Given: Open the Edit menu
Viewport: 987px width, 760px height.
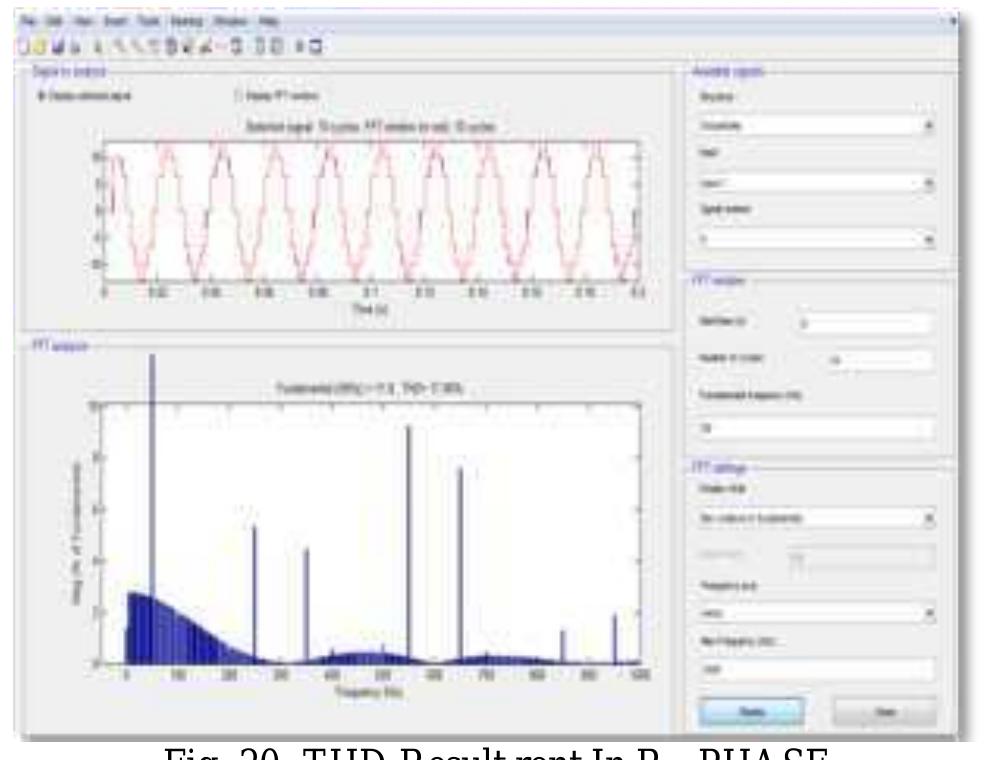Looking at the screenshot, I should point(54,21).
